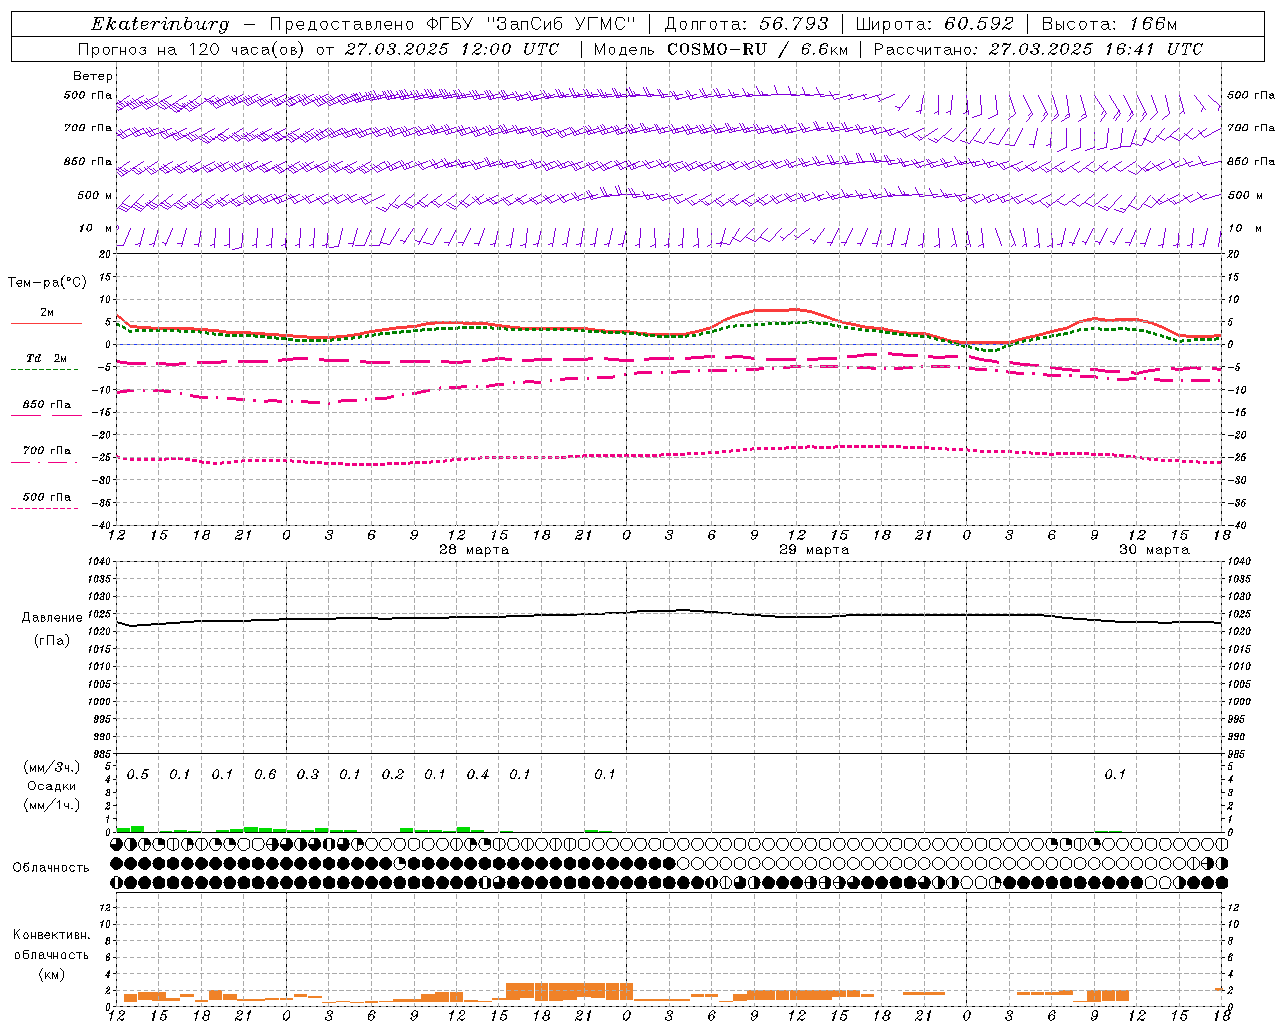Click the "0.3" precipitation amount
1280x1024 pixels.
point(308,774)
